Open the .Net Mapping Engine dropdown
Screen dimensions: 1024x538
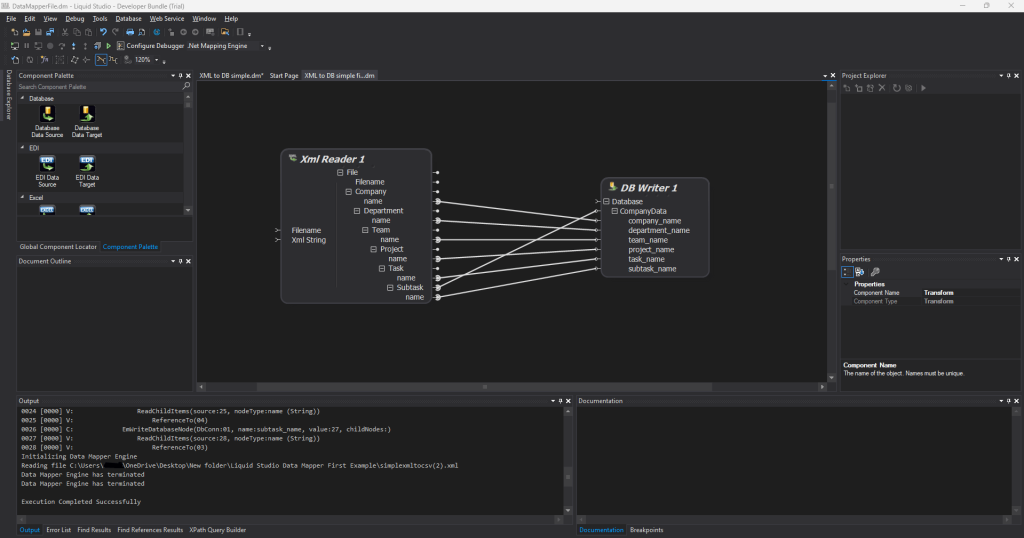(263, 46)
